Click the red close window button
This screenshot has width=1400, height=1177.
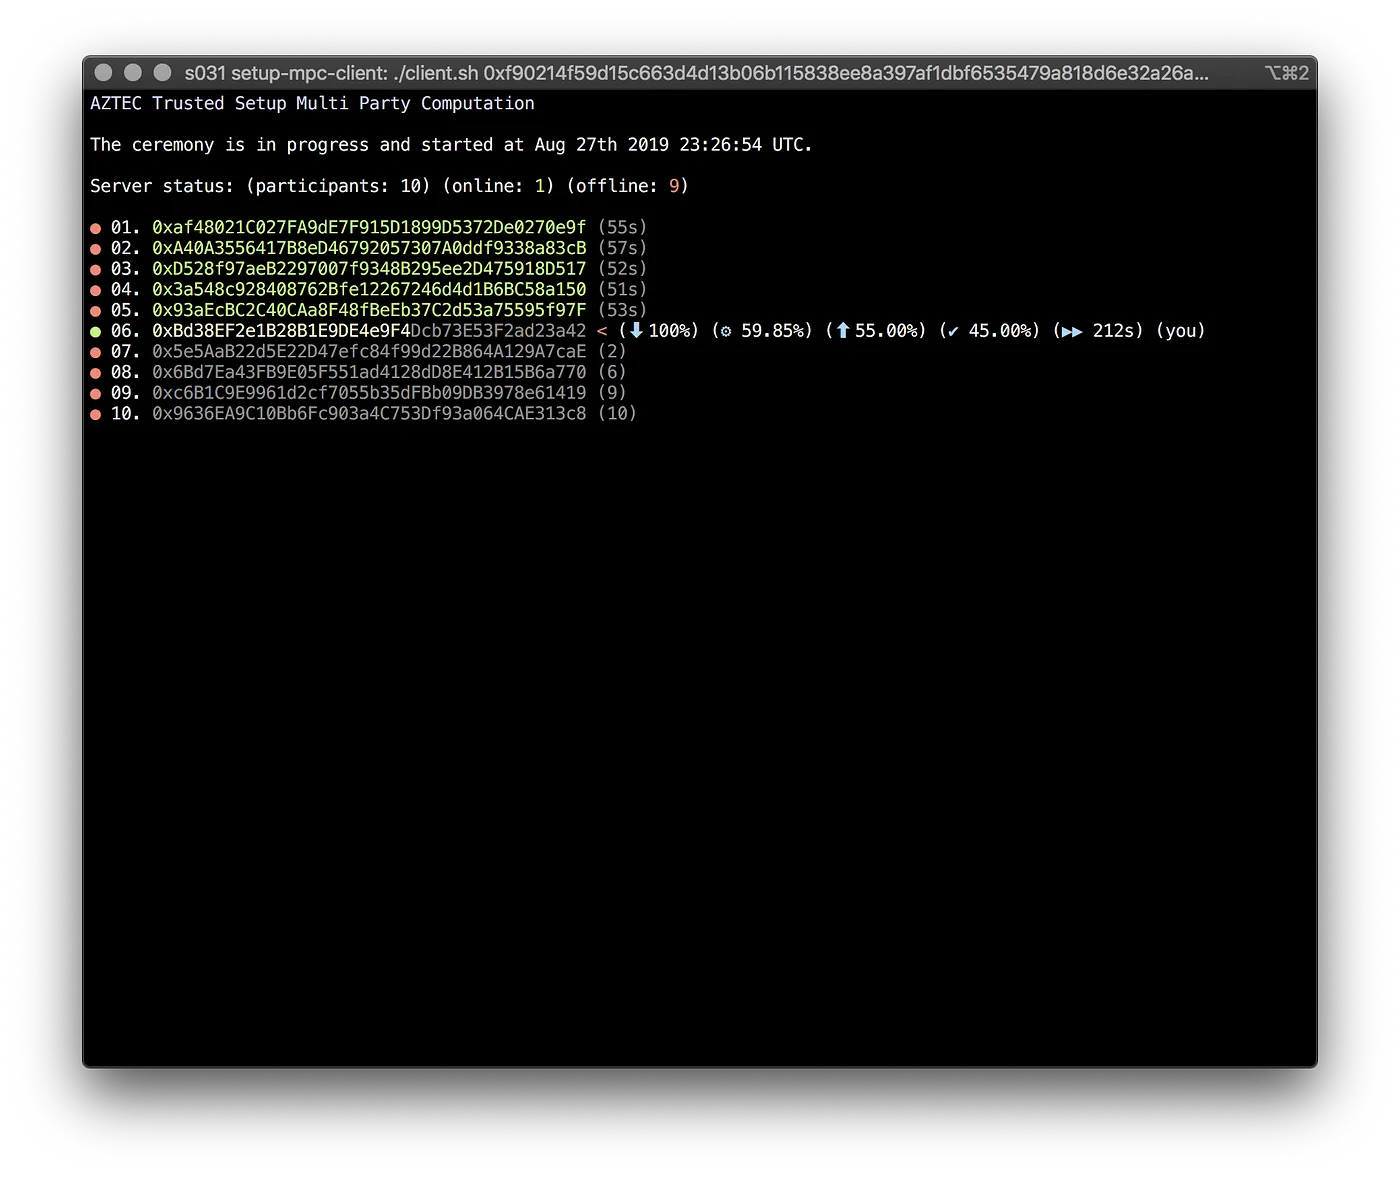103,72
